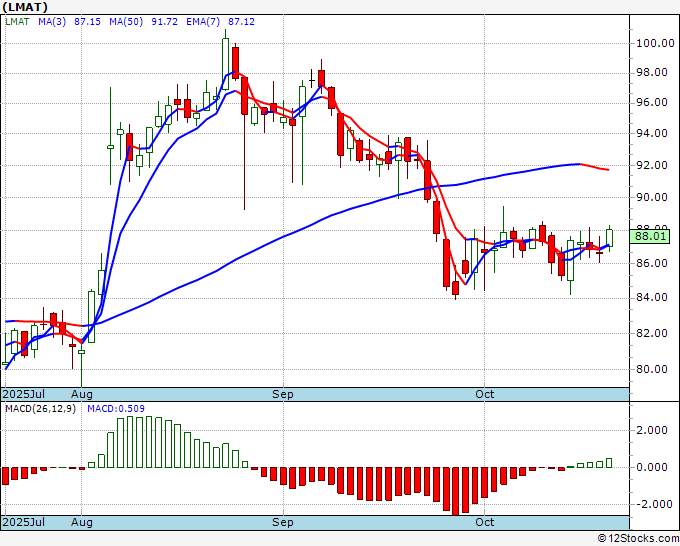Click the MA(3) value 87.15
Image resolution: width=680 pixels, height=546 pixels.
click(87, 22)
